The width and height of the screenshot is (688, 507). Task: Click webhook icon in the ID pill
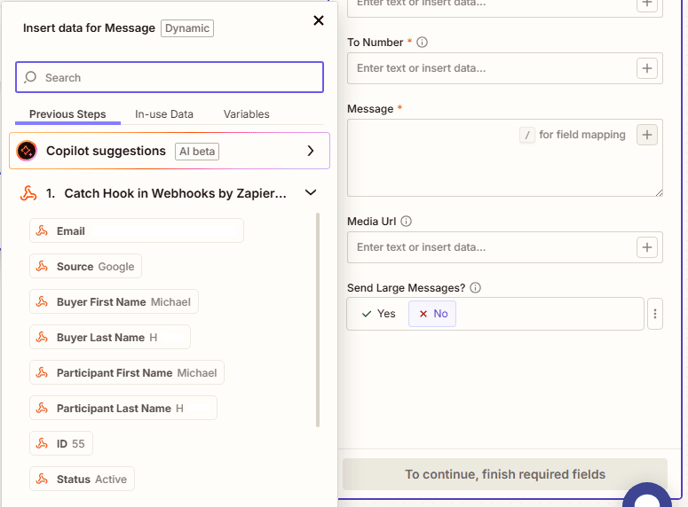click(x=42, y=444)
